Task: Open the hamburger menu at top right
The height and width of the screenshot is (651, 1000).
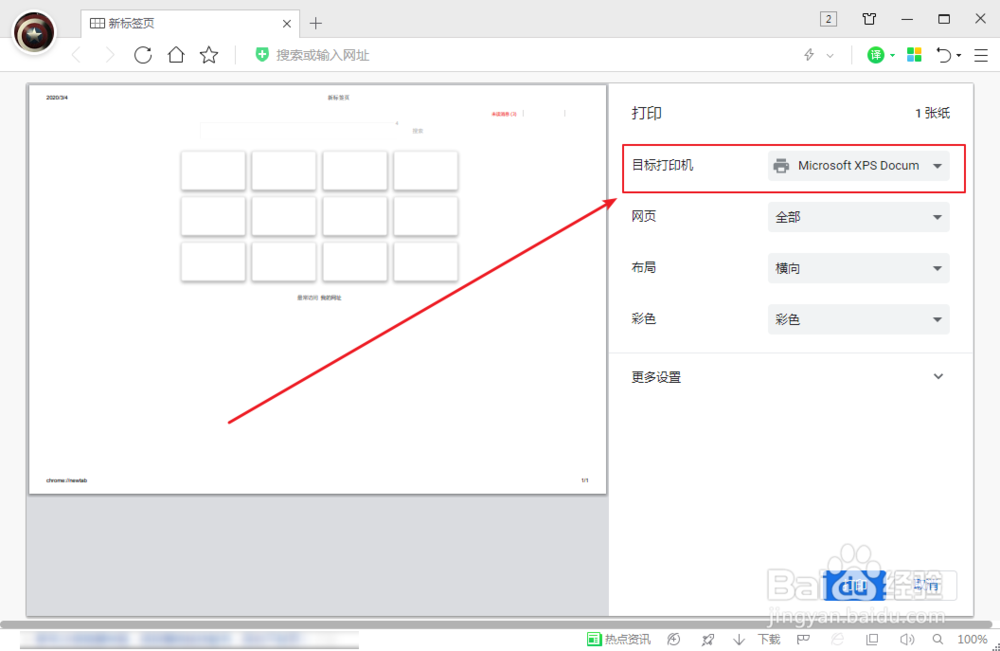Action: pos(981,55)
